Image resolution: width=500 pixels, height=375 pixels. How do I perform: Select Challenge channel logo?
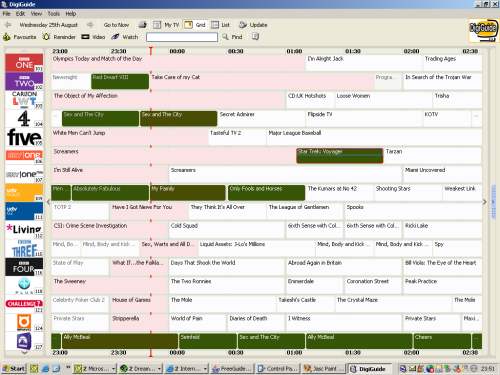24,304
